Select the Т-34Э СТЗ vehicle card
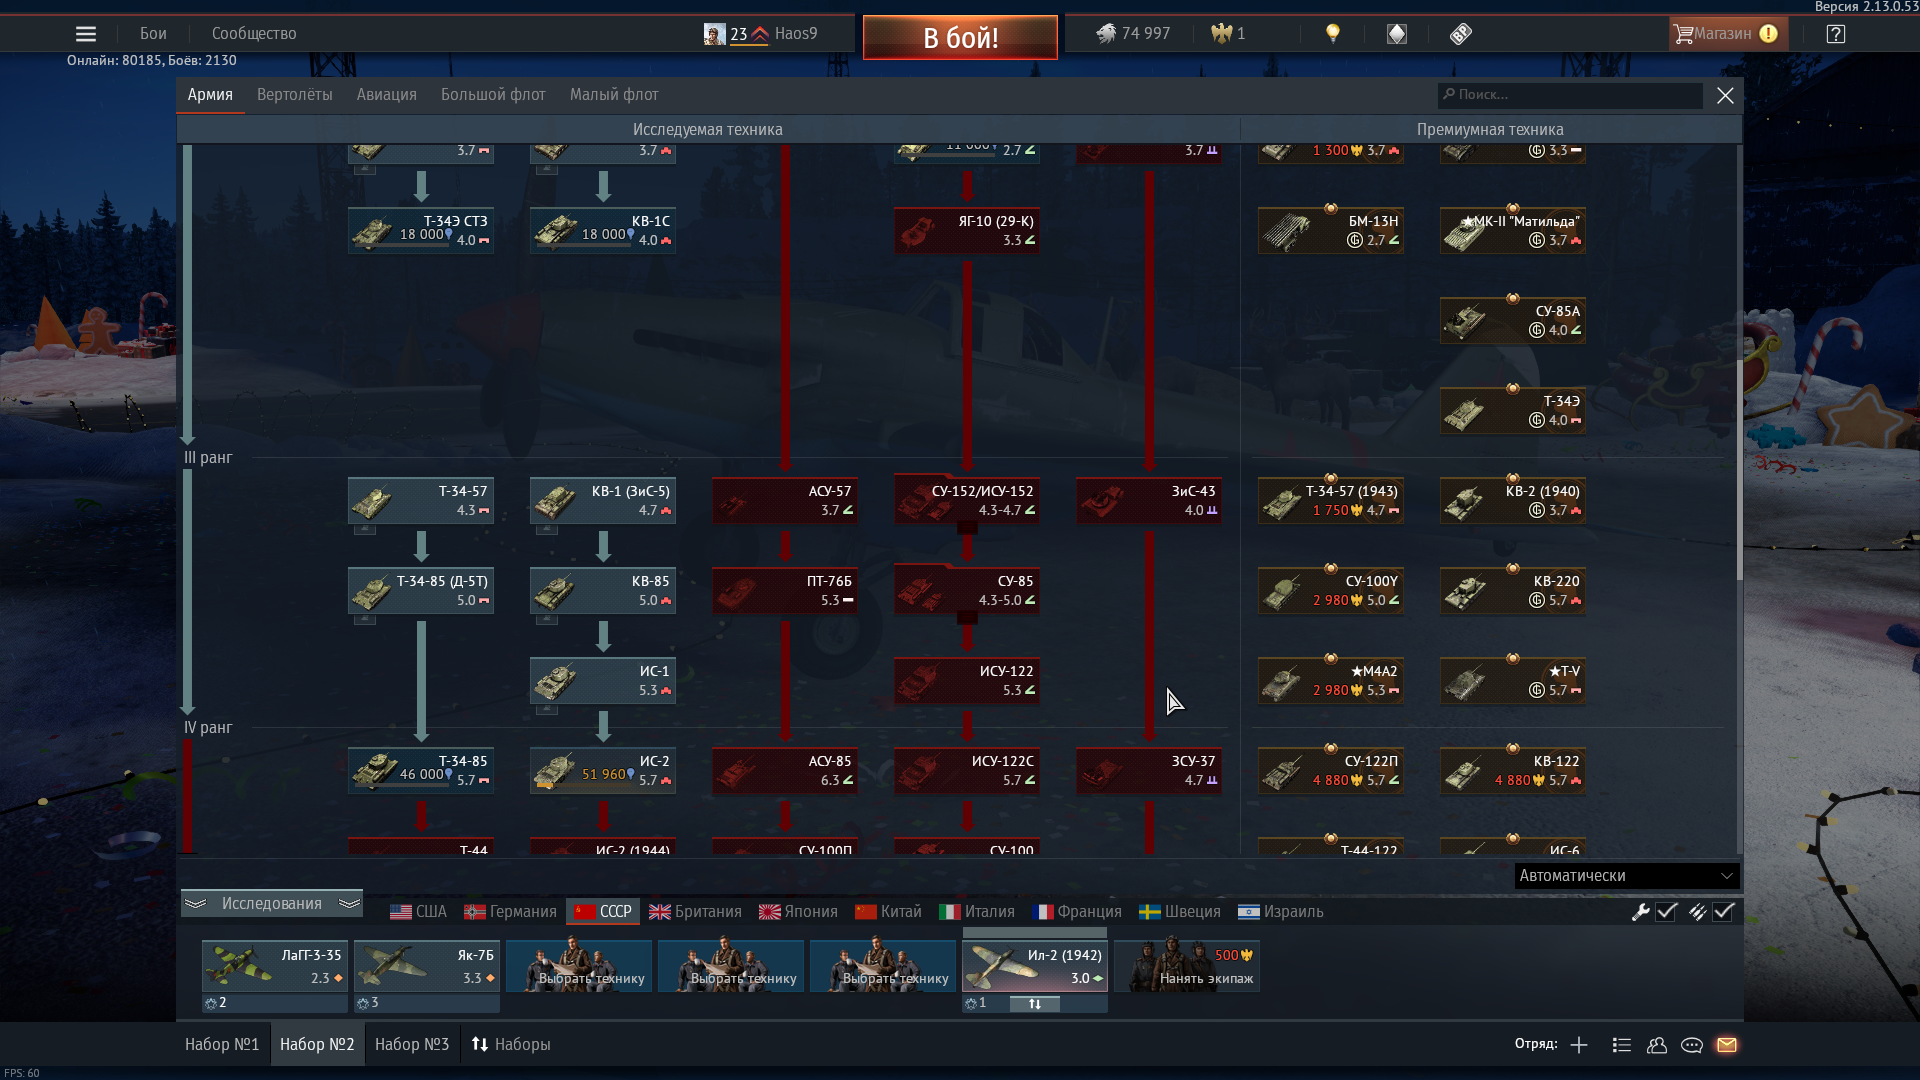This screenshot has height=1080, width=1920. [420, 231]
